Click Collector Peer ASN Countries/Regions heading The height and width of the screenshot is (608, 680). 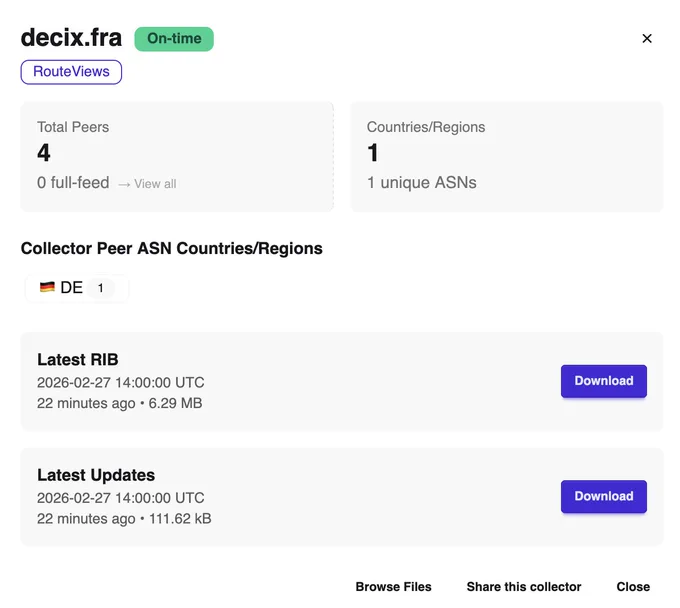(172, 248)
